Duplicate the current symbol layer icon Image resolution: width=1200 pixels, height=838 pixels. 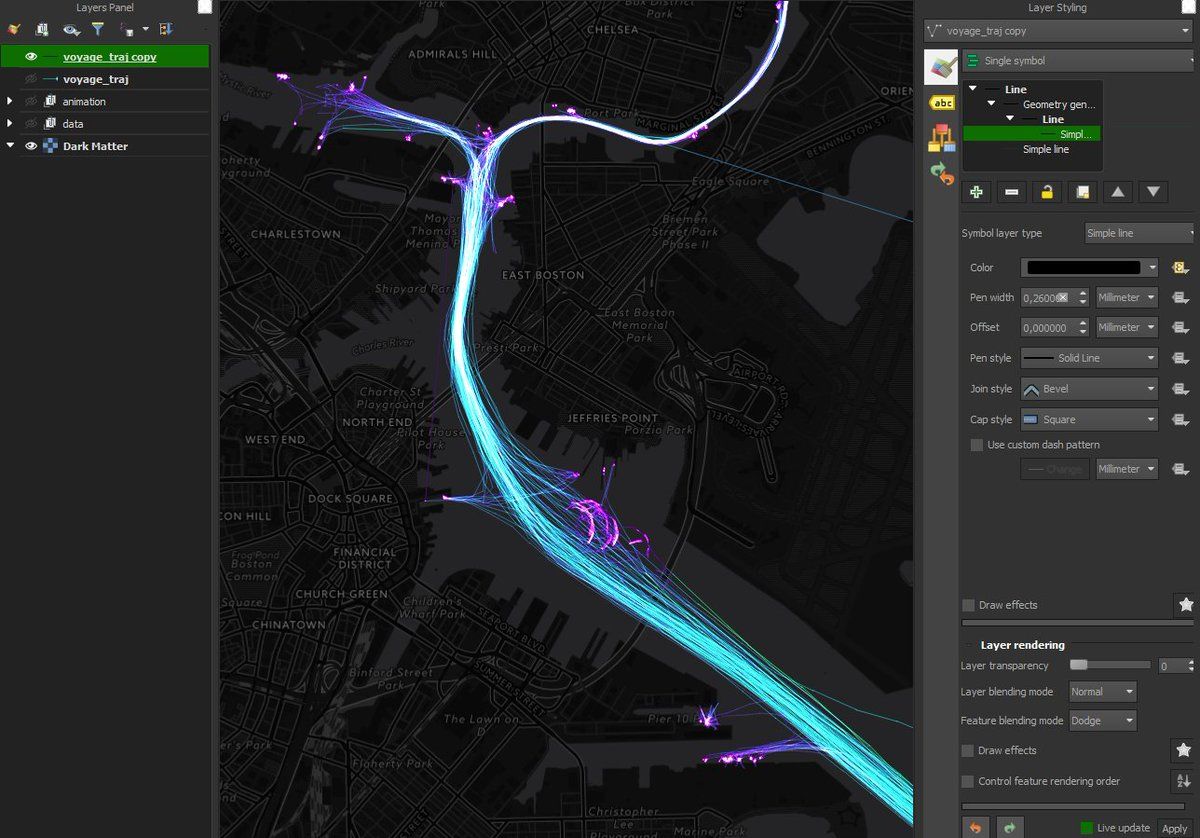click(x=1083, y=192)
